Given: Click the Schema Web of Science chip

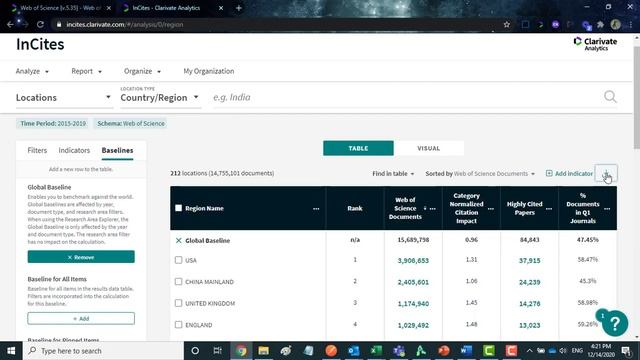Looking at the screenshot, I should point(131,124).
